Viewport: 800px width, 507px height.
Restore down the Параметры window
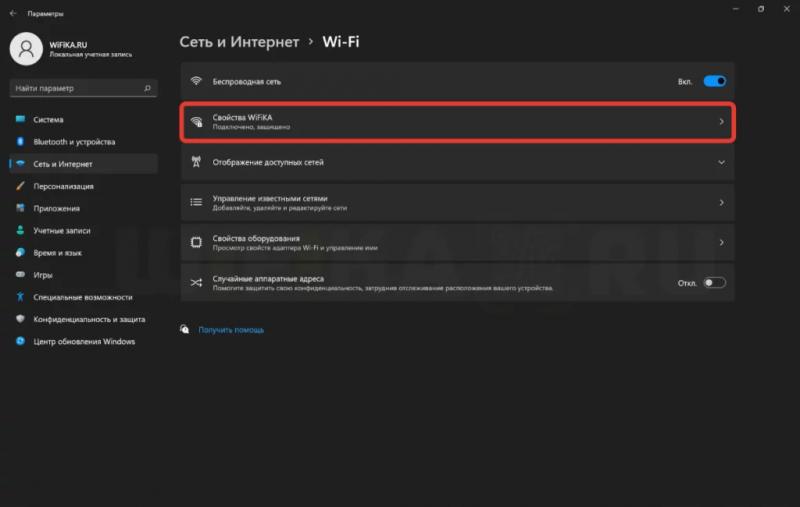click(x=761, y=9)
